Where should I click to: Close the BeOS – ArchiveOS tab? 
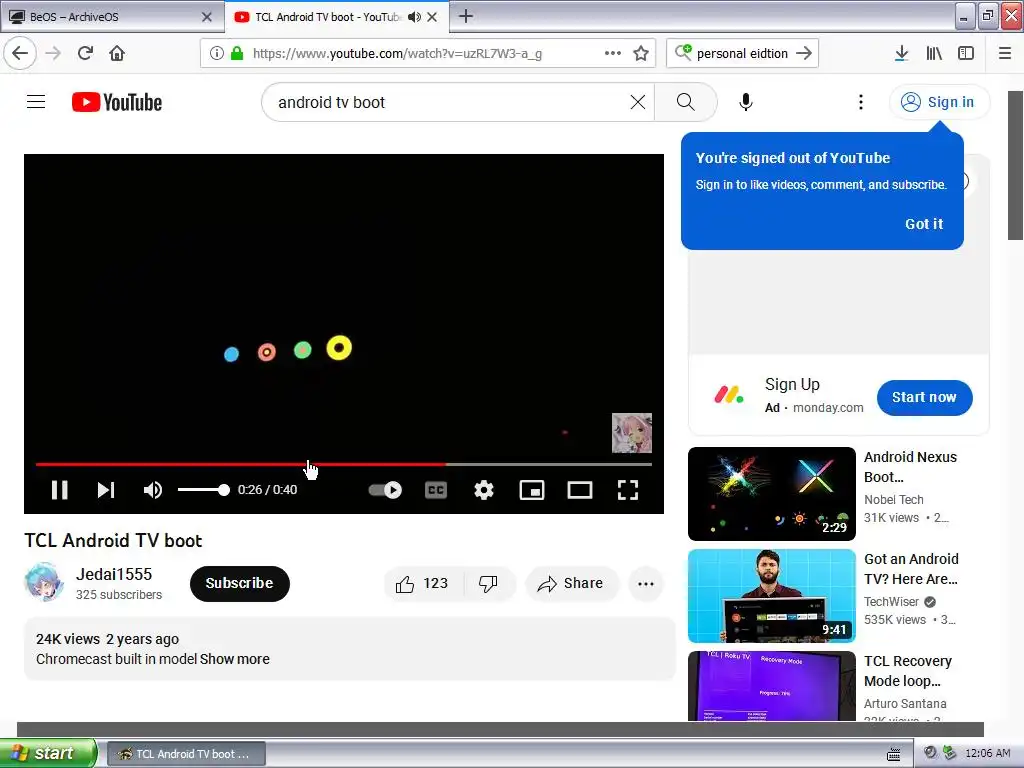[206, 17]
